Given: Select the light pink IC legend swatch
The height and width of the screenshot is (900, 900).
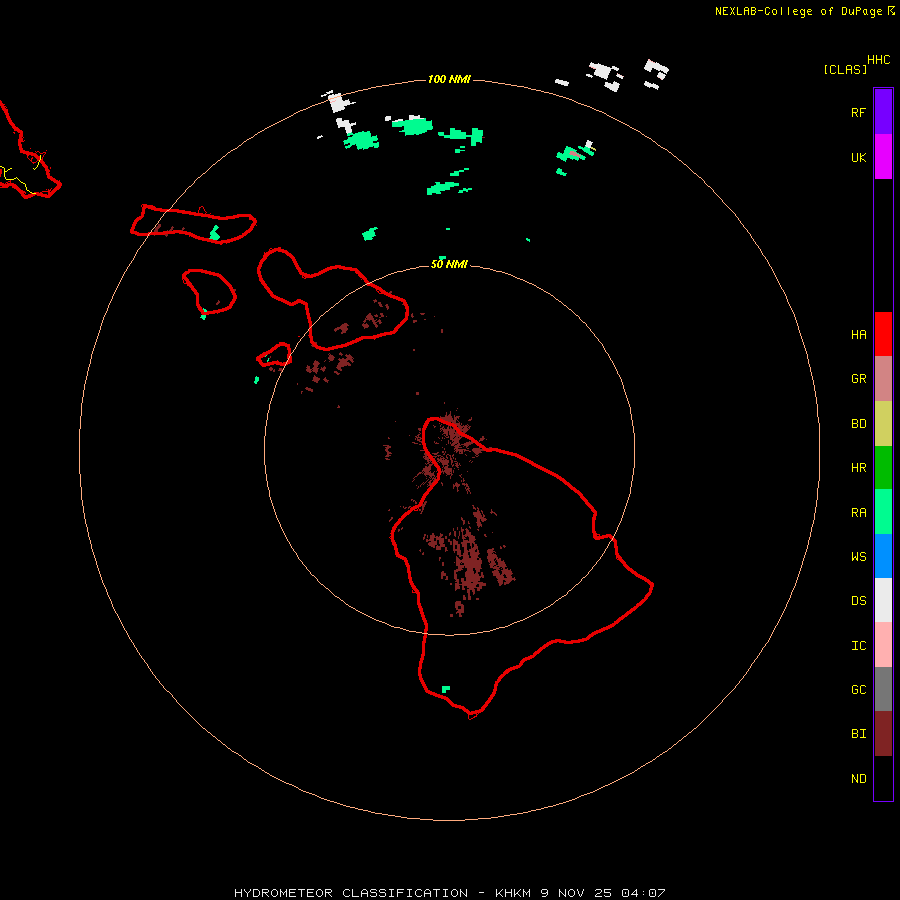Looking at the screenshot, I should point(883,645).
